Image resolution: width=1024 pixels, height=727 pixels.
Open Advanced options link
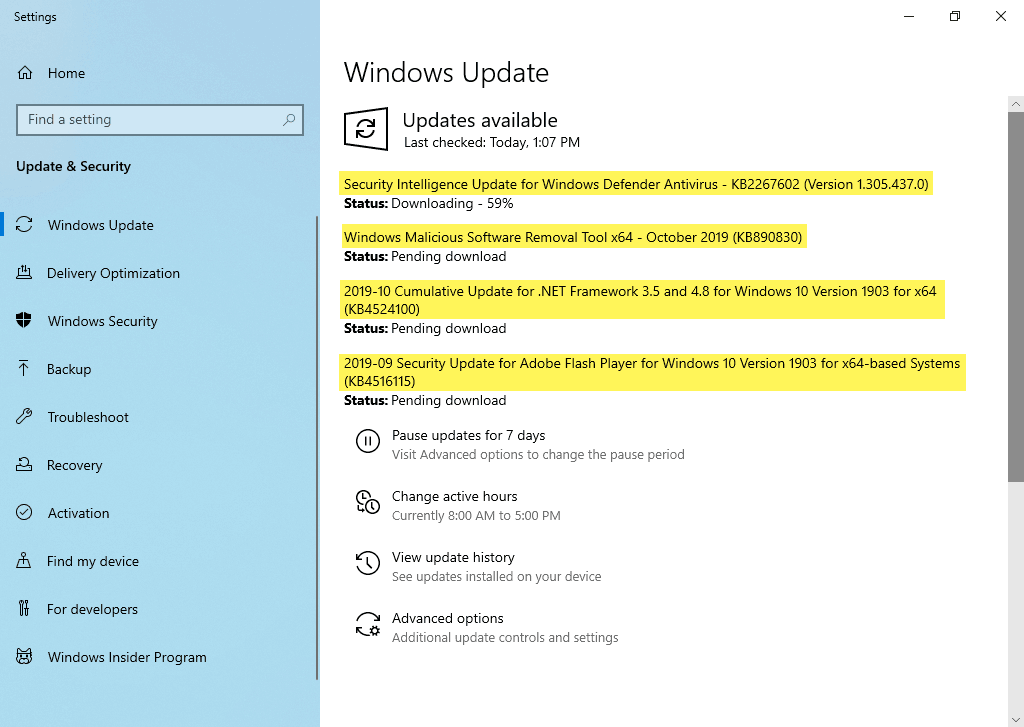[447, 618]
